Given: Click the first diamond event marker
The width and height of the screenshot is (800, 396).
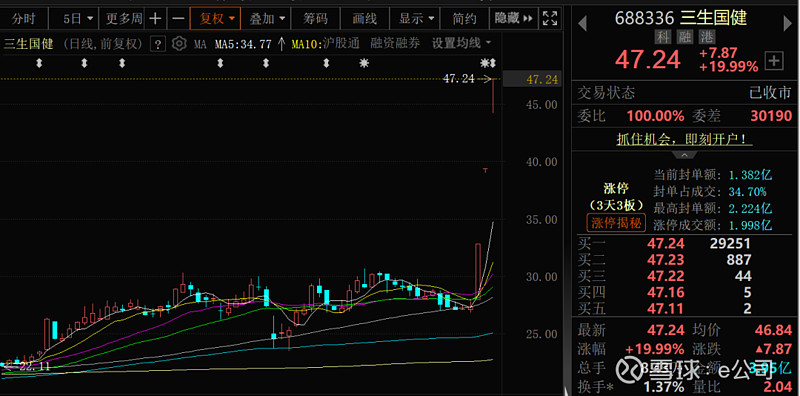Looking at the screenshot, I should [x=39, y=63].
